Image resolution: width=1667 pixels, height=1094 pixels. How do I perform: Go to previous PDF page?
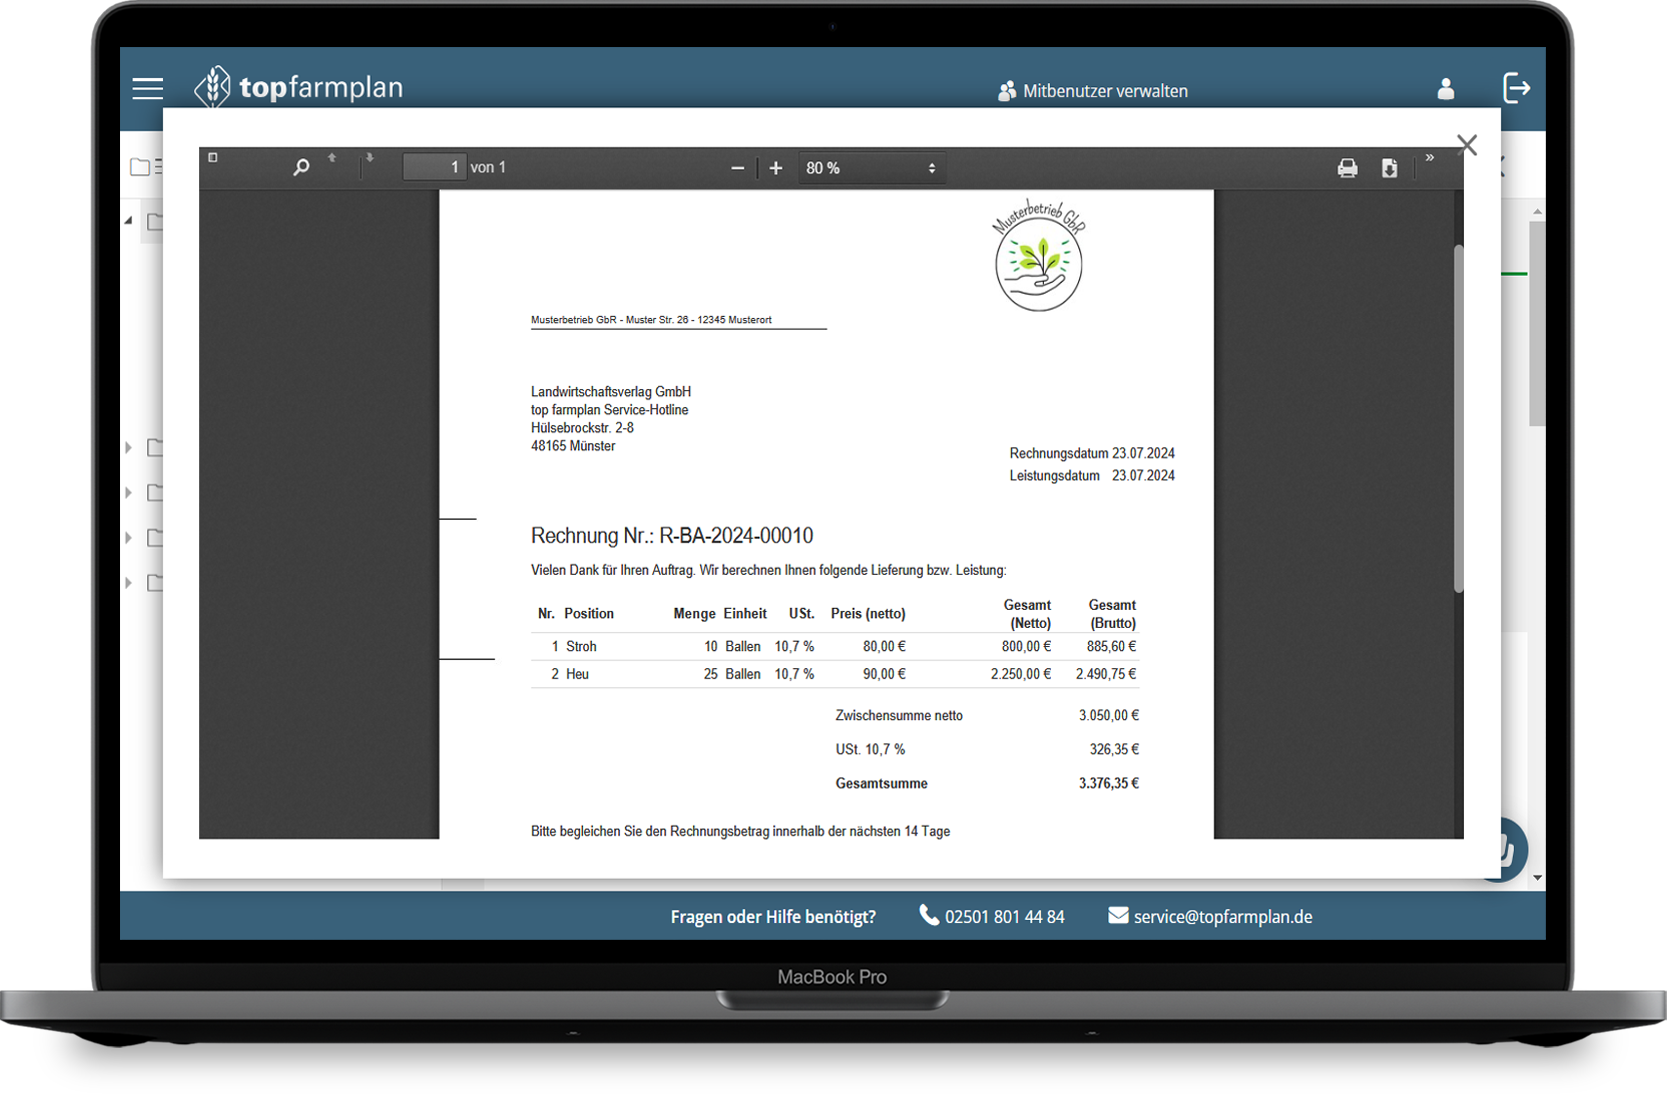(333, 158)
